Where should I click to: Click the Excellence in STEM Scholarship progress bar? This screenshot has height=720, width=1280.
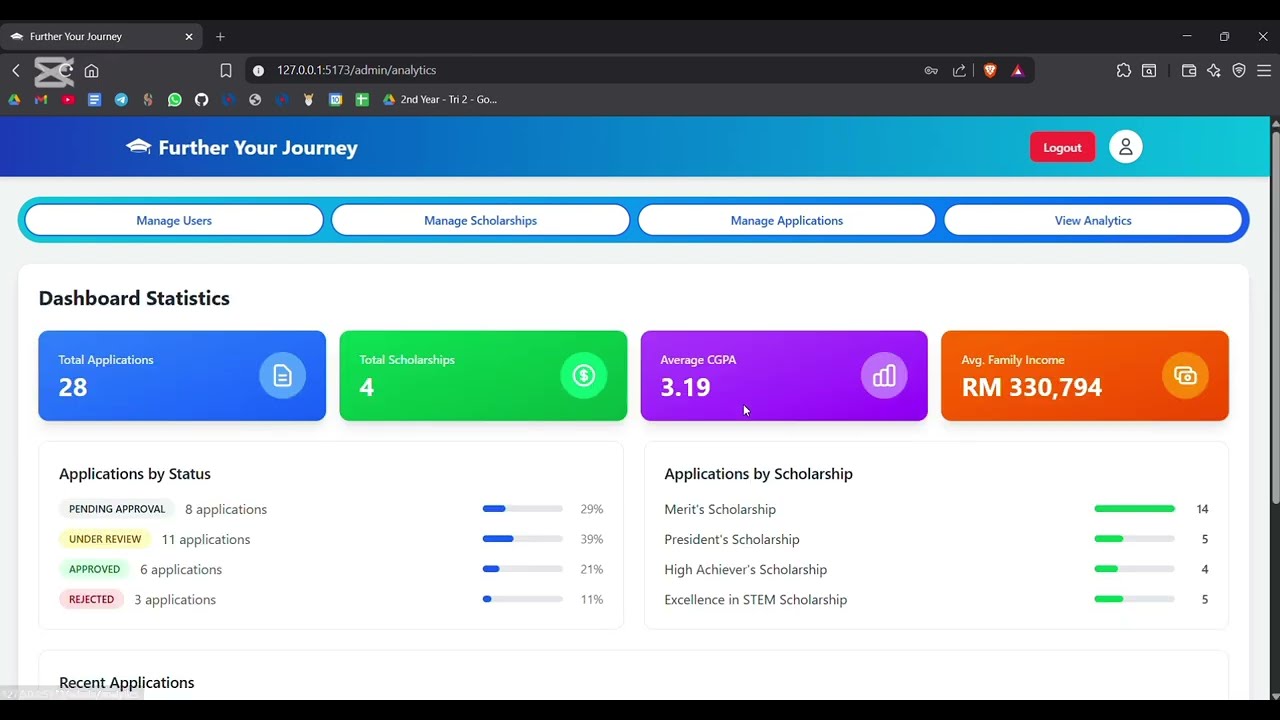click(1134, 599)
